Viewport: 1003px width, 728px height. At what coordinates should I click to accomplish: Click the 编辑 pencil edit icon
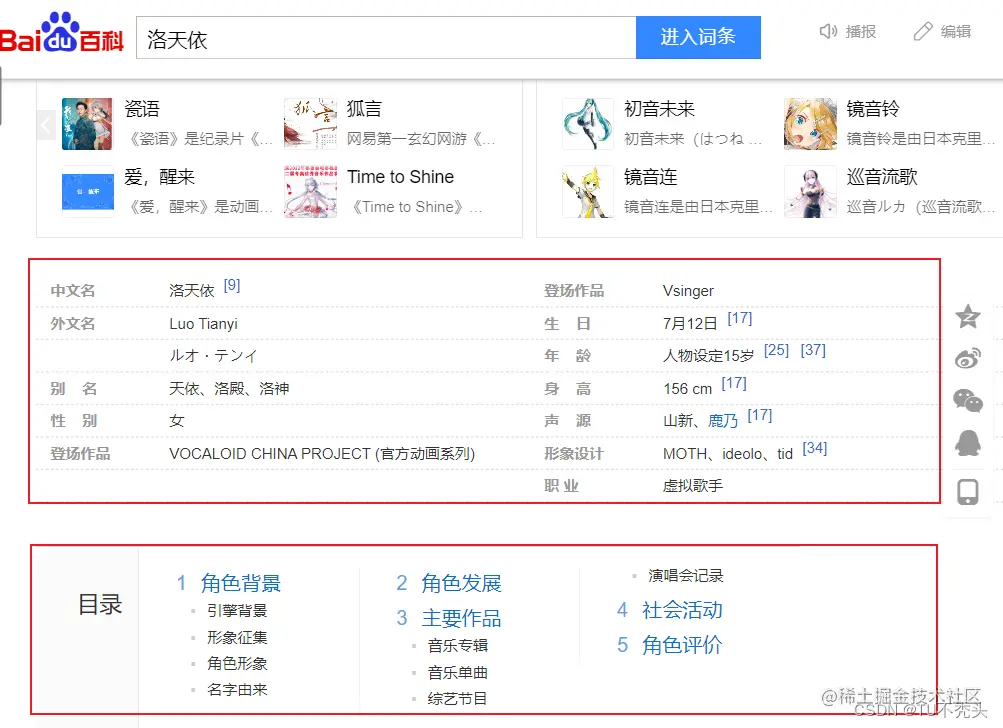point(922,31)
